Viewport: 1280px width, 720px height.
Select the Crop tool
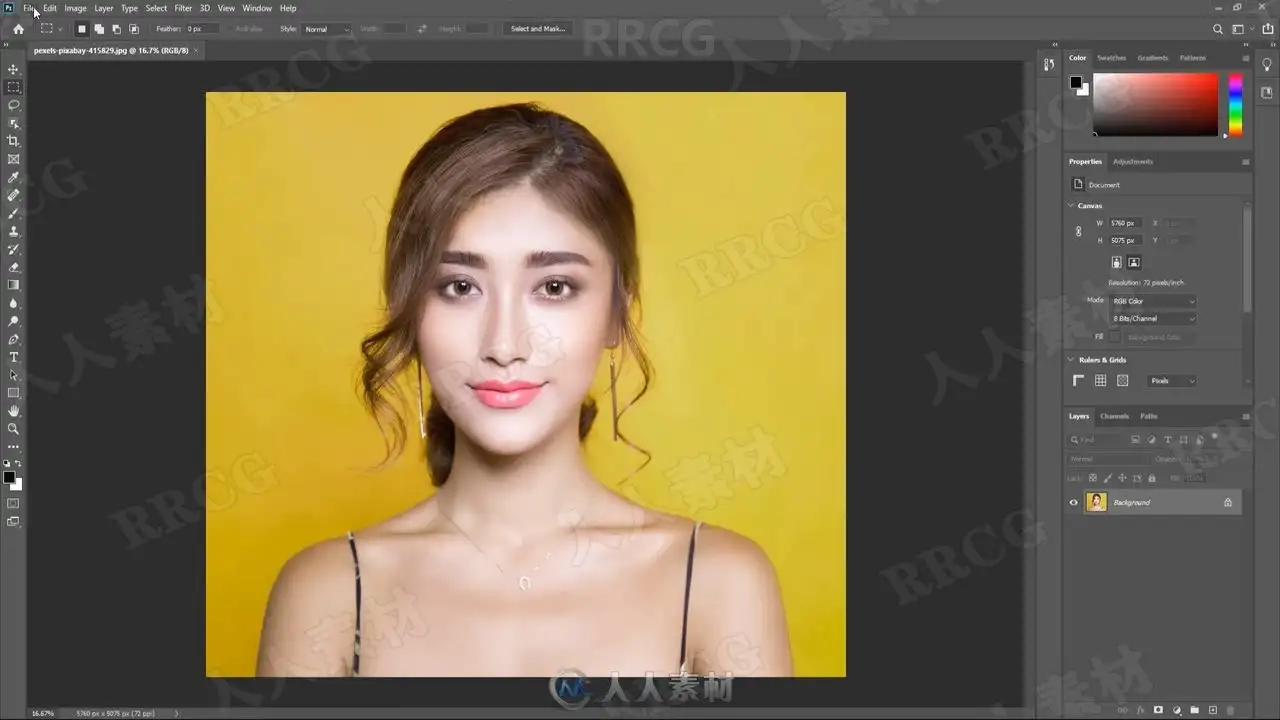14,141
